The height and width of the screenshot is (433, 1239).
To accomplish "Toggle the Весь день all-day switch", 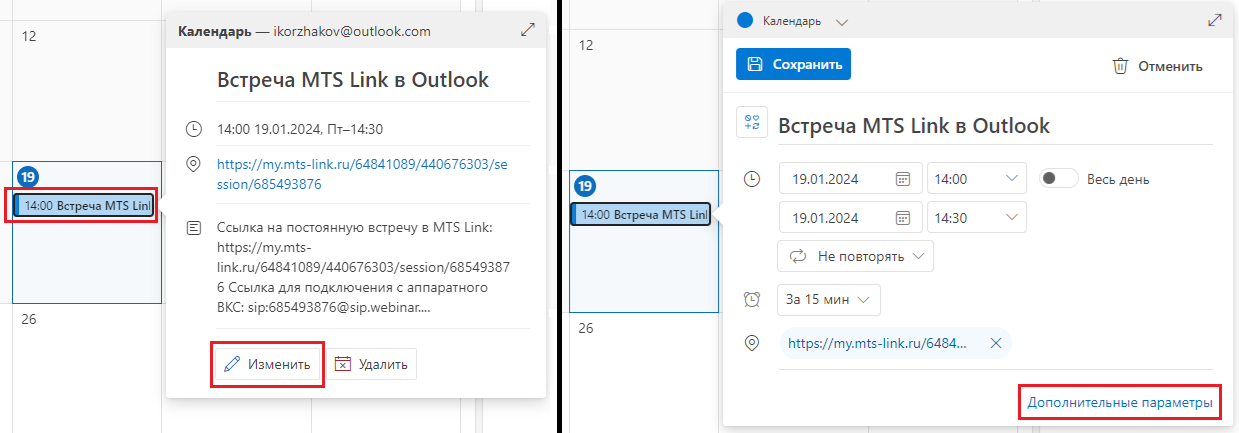I will [1059, 179].
